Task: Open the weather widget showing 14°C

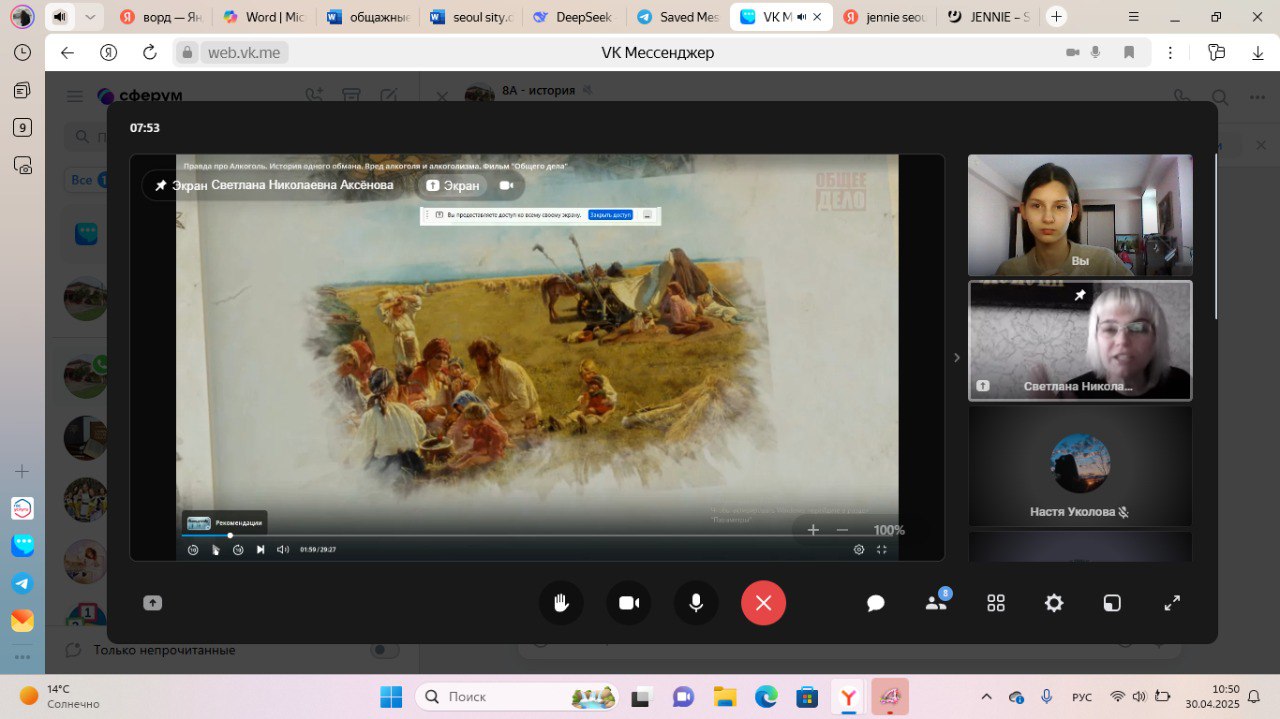Action: 58,696
